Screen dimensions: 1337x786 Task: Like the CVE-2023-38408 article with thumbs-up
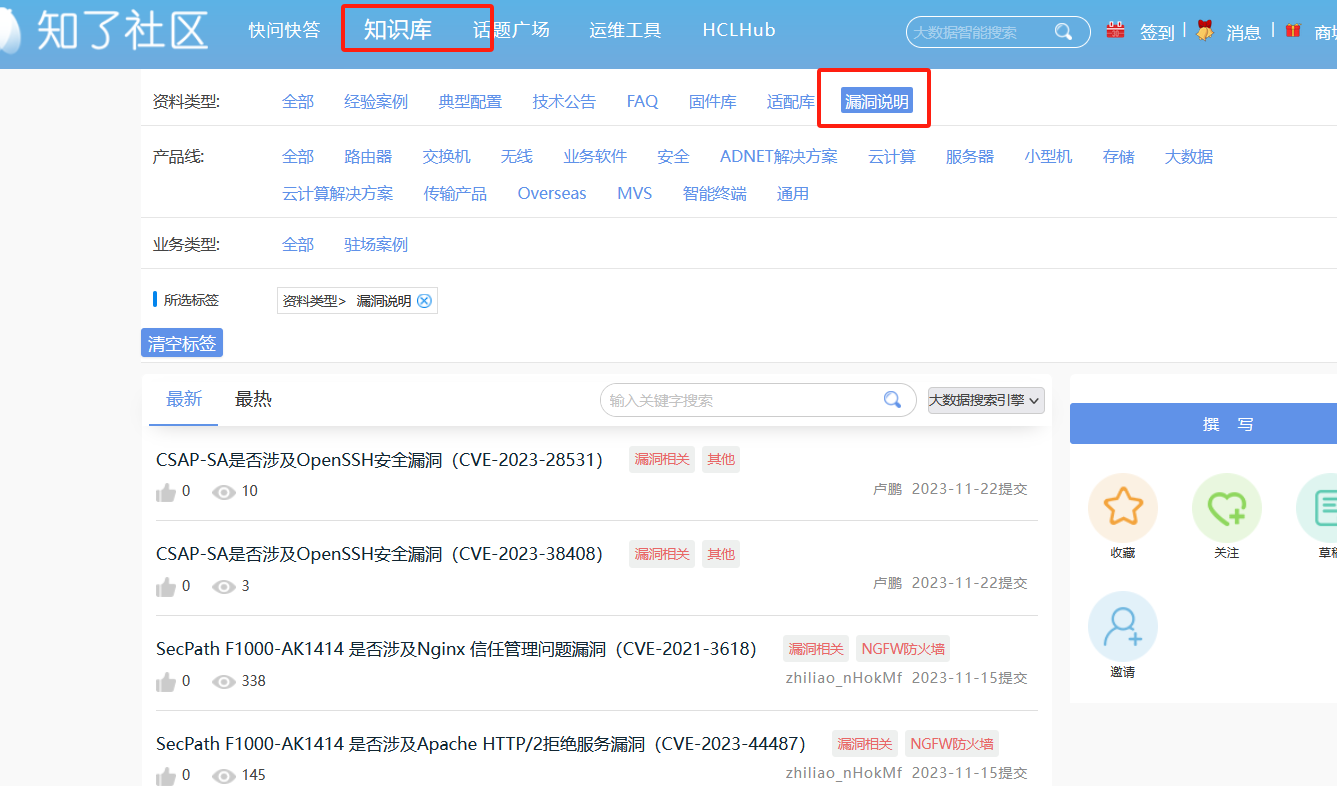coord(166,586)
